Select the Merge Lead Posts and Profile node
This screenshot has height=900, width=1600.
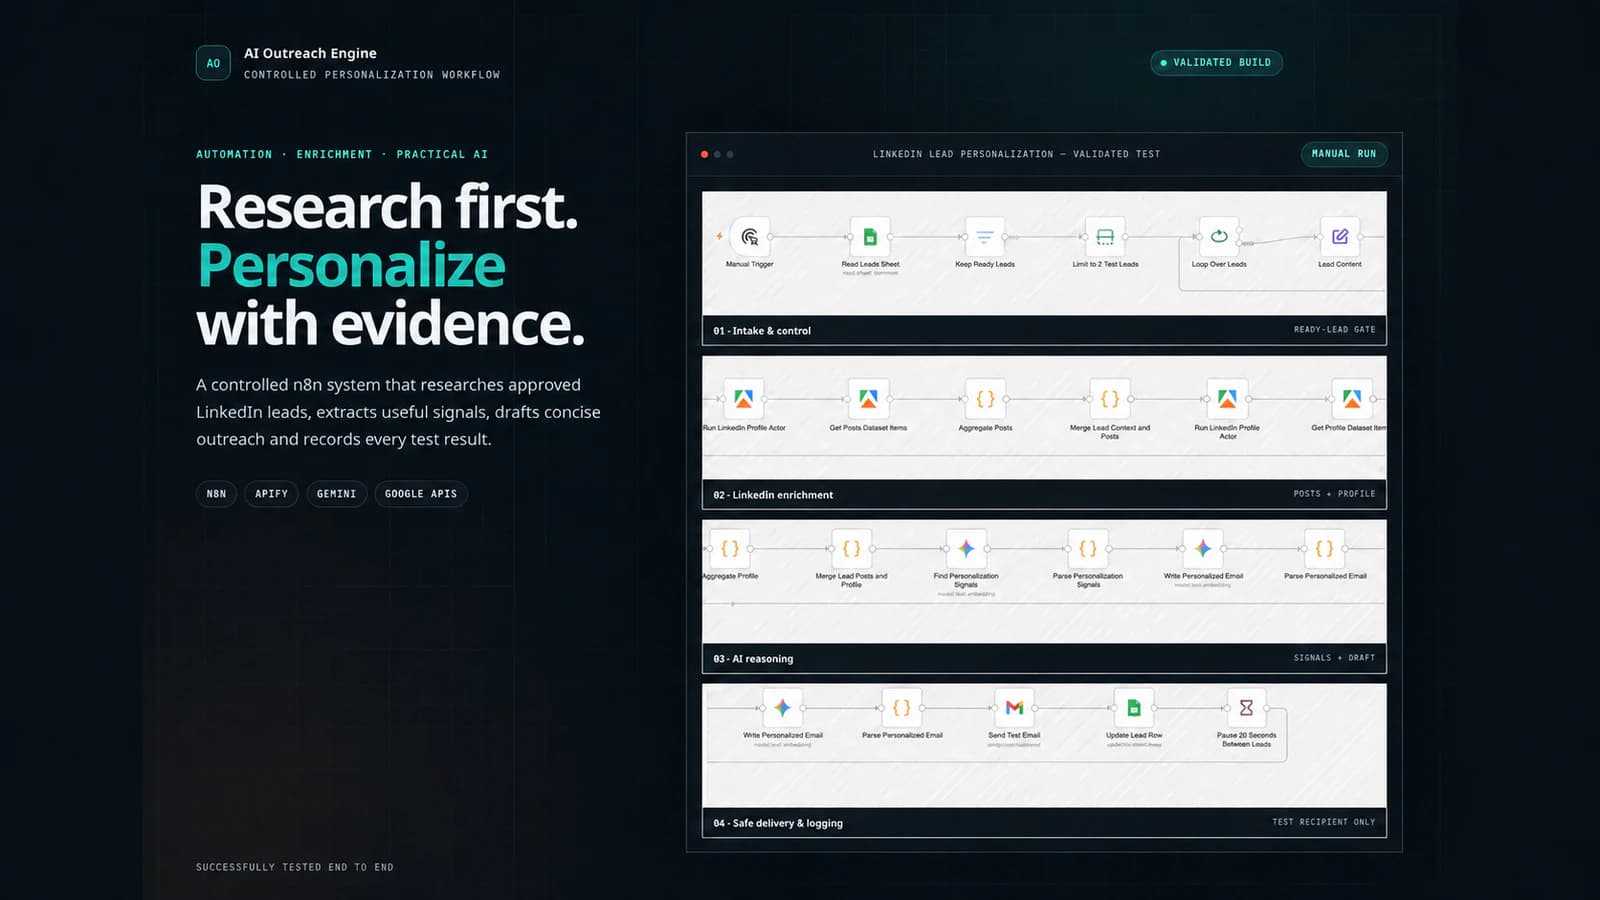pos(851,549)
